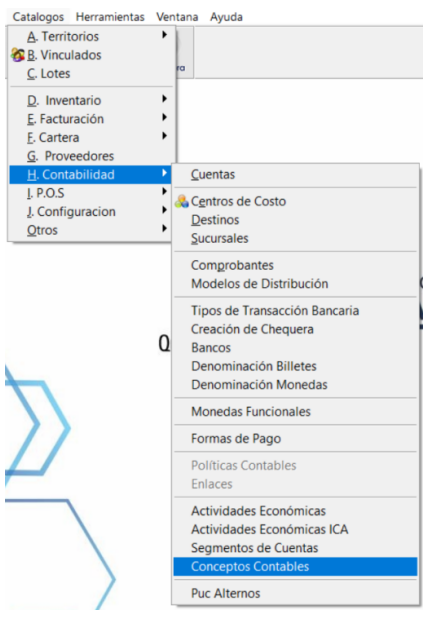Open the Herramientas menu
This screenshot has width=433, height=619.
[x=110, y=17]
